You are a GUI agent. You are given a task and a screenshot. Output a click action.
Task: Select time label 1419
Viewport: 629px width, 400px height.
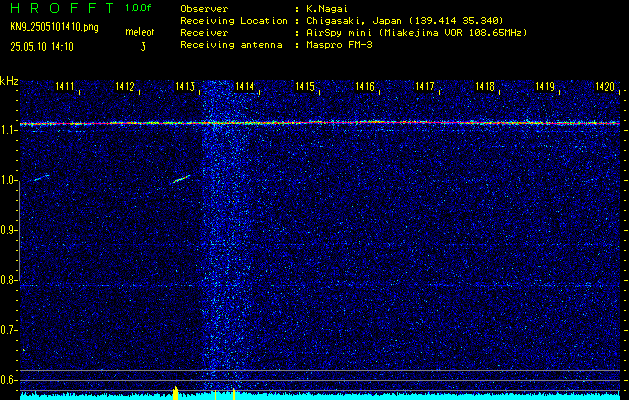click(x=545, y=86)
